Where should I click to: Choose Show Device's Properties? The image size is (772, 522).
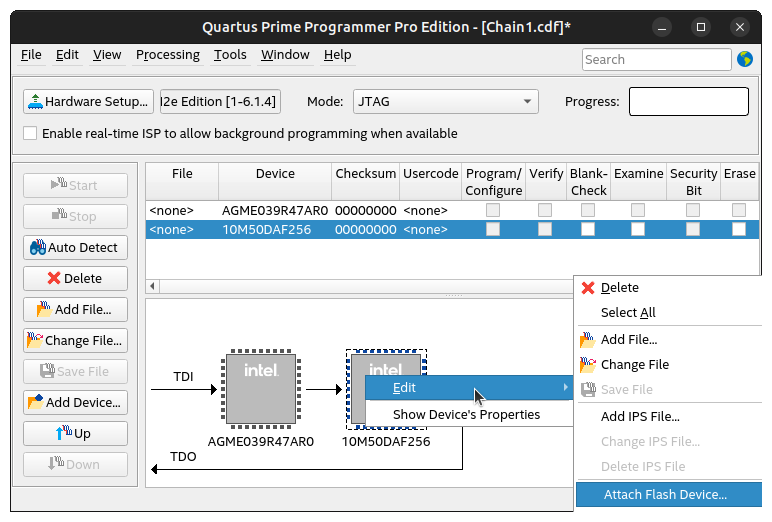point(466,414)
